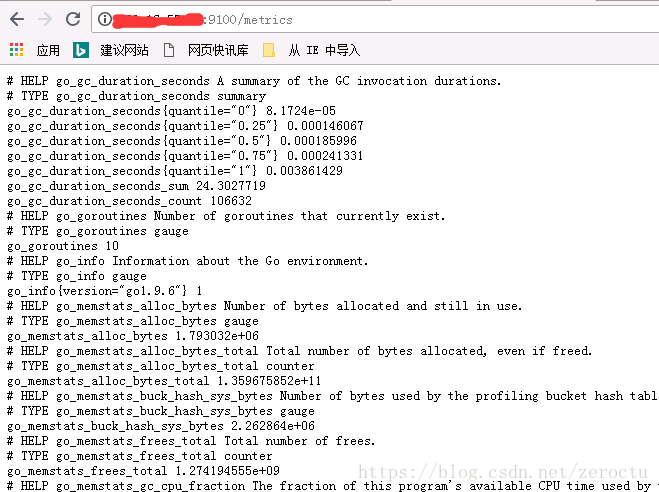Click the quantile="0.25" value 0.000146067
The image size is (659, 492).
325,126
